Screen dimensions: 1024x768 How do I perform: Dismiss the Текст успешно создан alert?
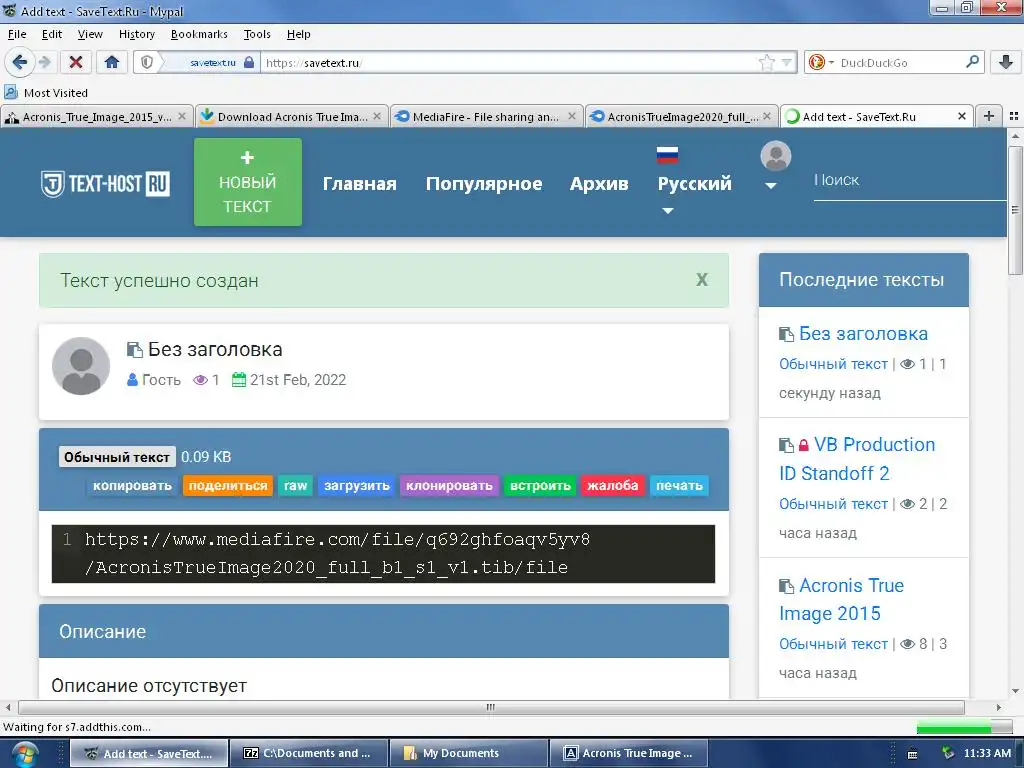click(702, 280)
